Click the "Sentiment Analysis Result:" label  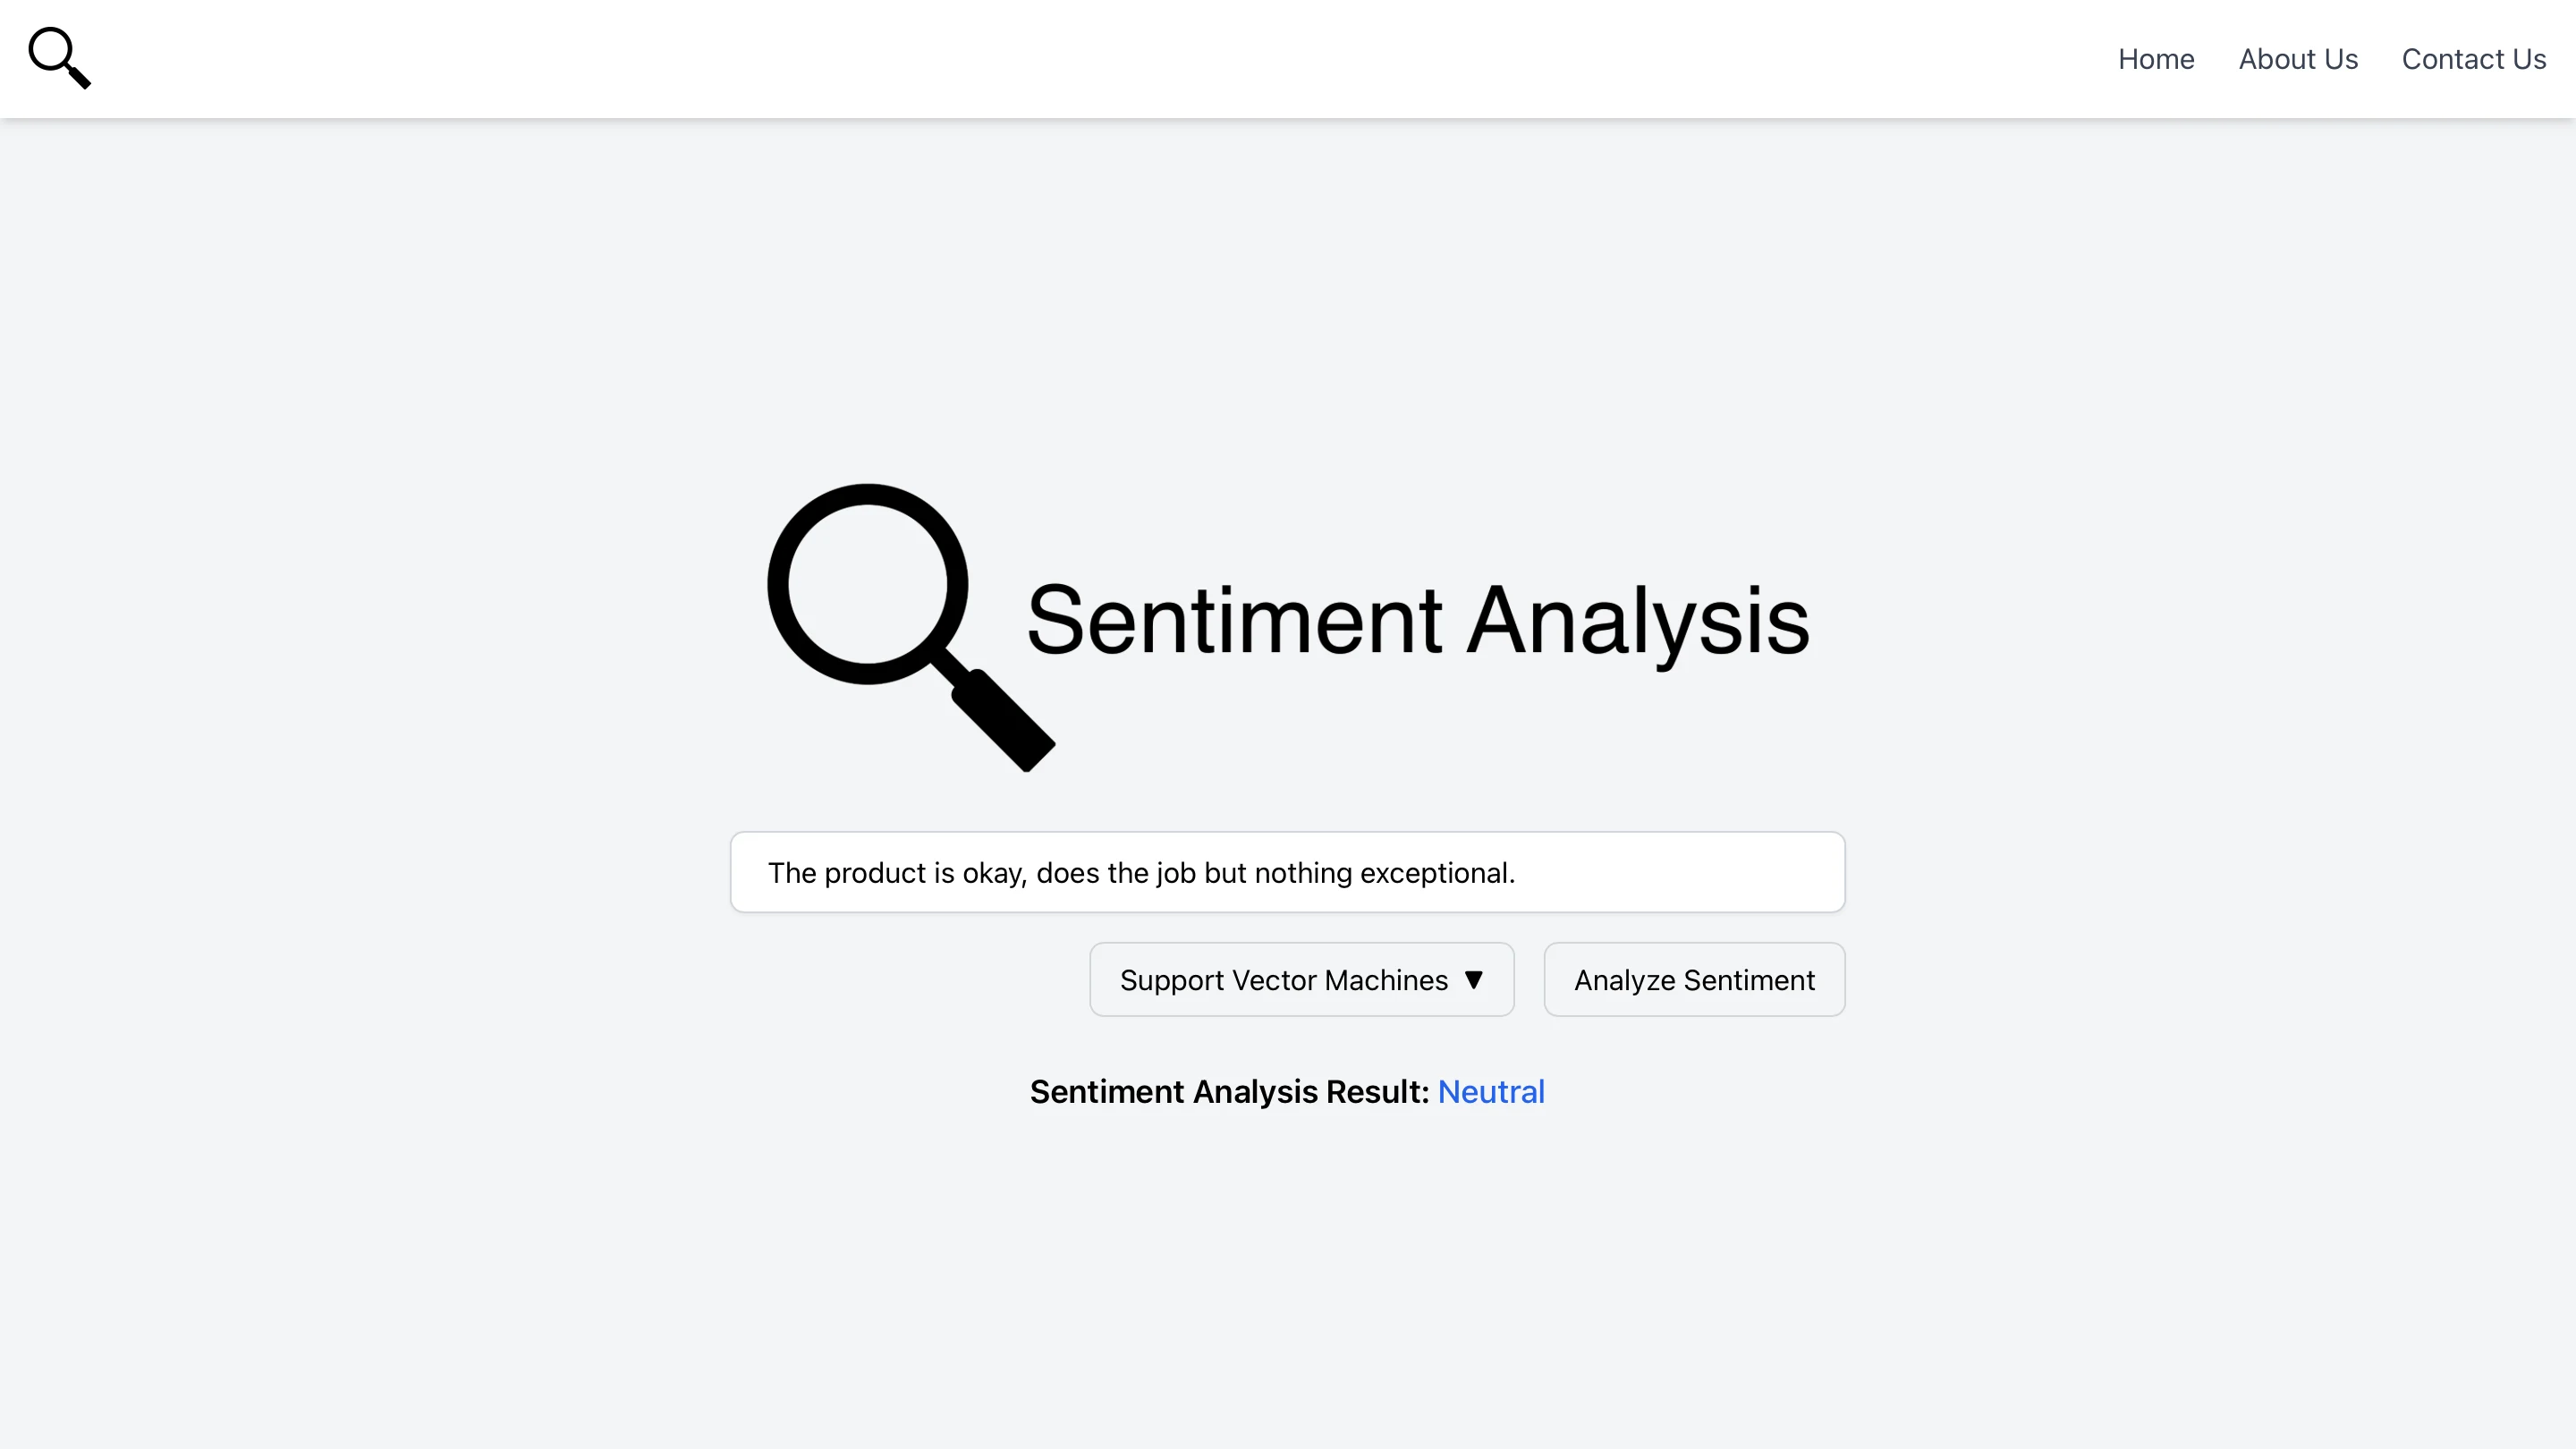pyautogui.click(x=1229, y=1092)
